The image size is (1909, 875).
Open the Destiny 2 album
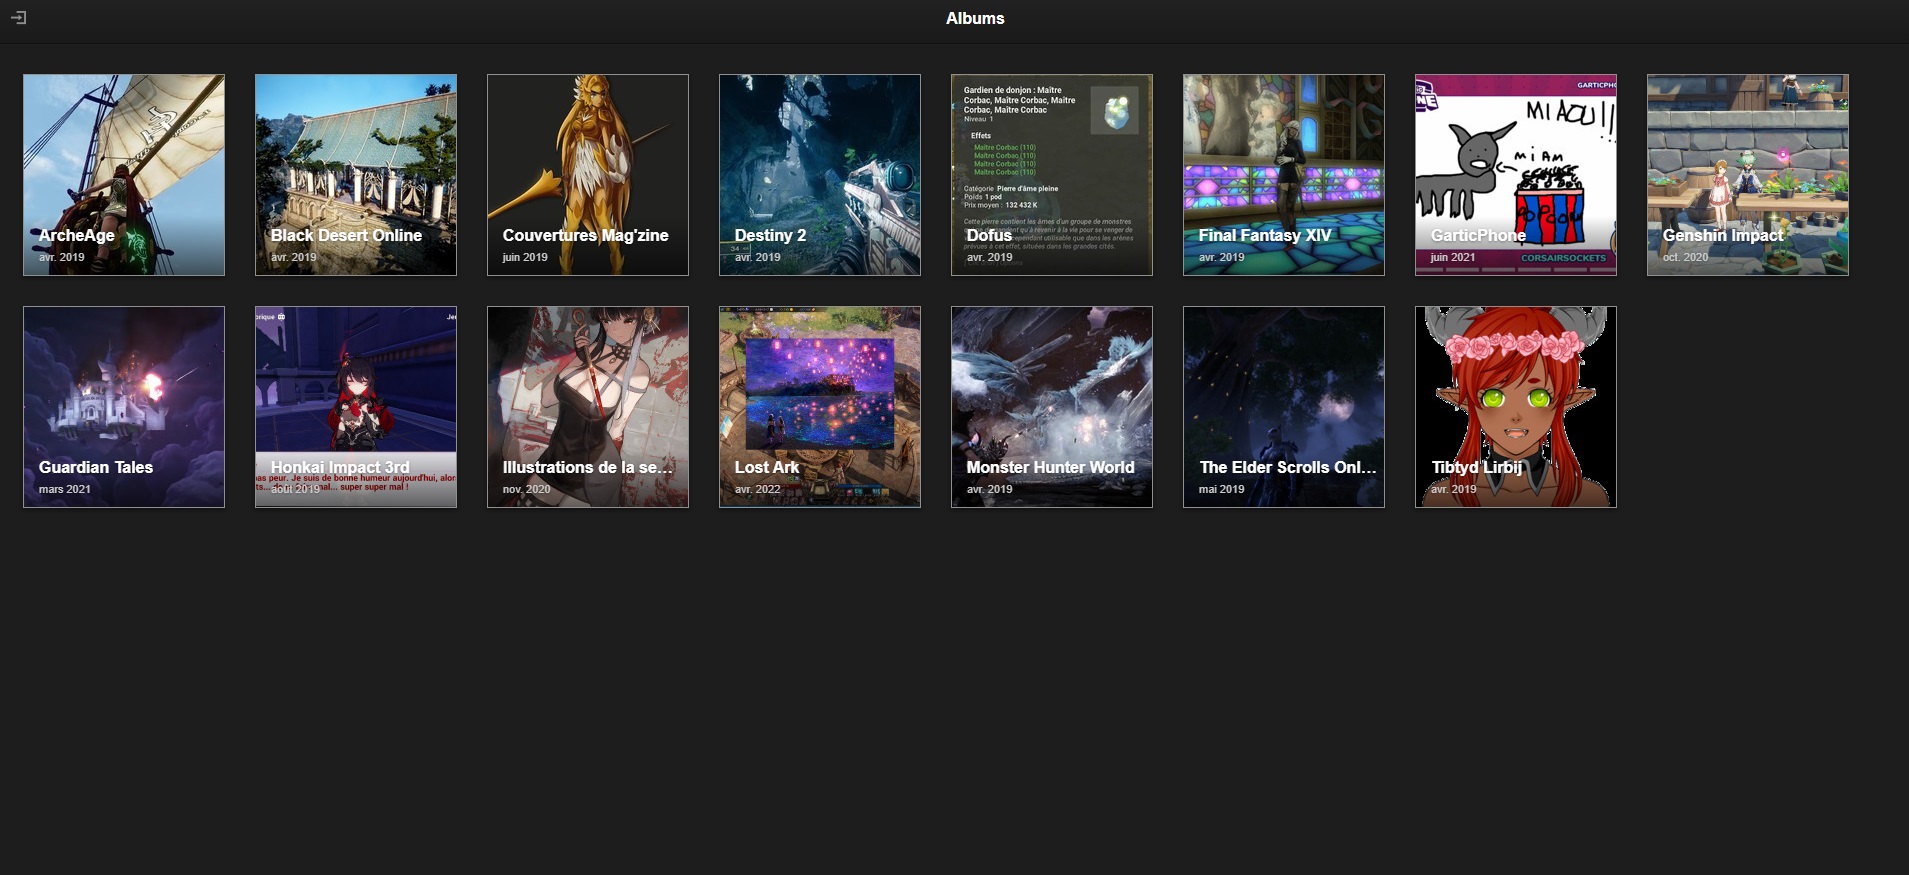[x=820, y=175]
